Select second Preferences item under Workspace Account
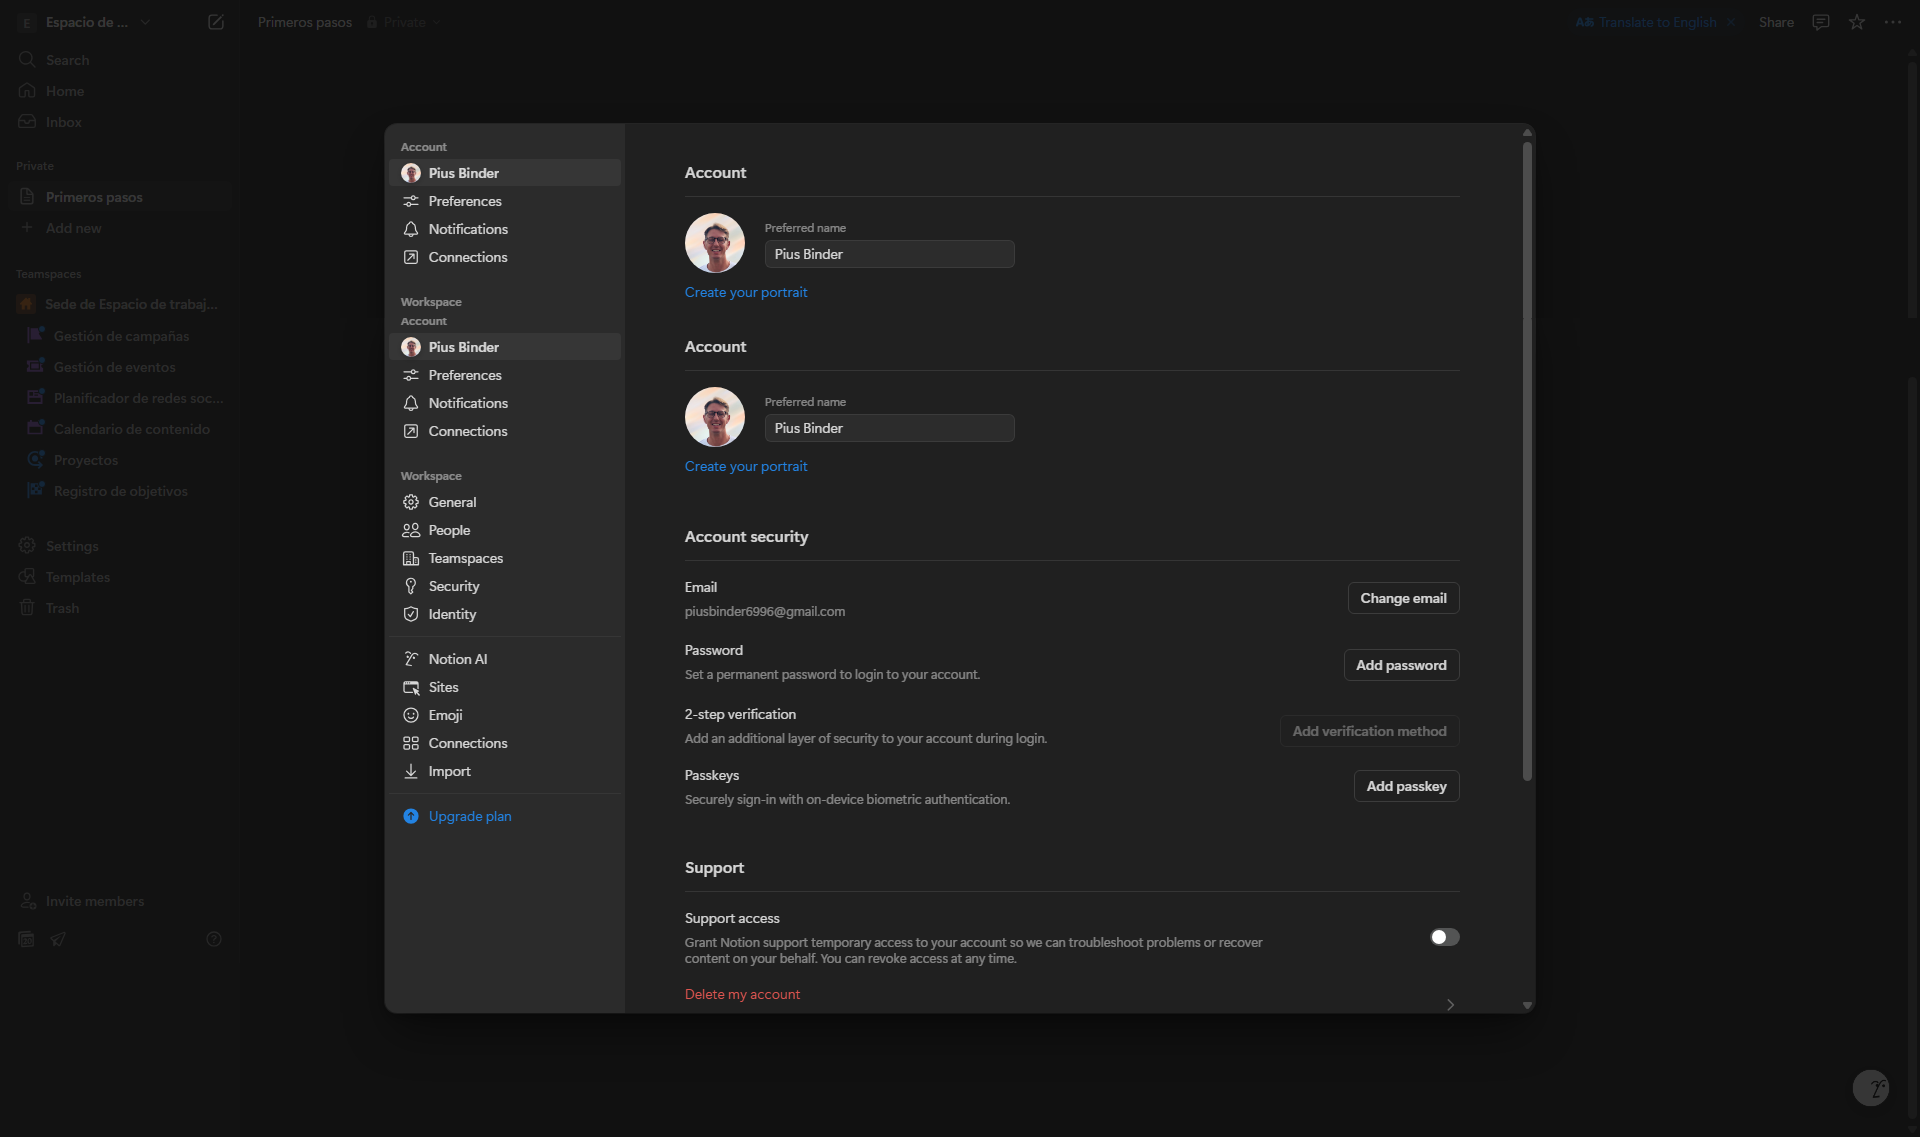The image size is (1920, 1137). tap(505, 375)
